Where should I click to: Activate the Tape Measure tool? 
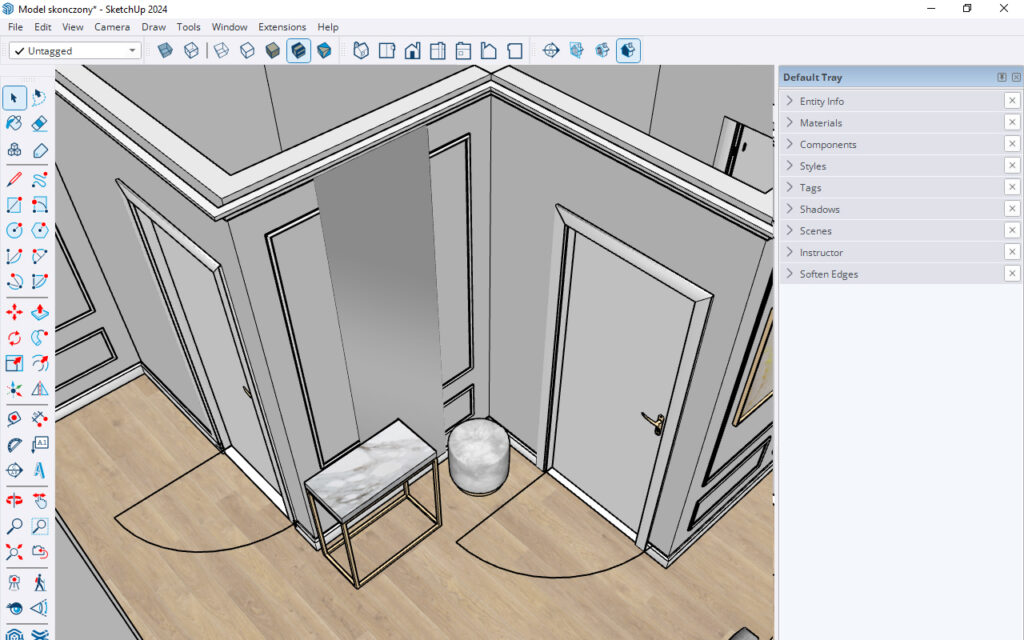click(14, 418)
